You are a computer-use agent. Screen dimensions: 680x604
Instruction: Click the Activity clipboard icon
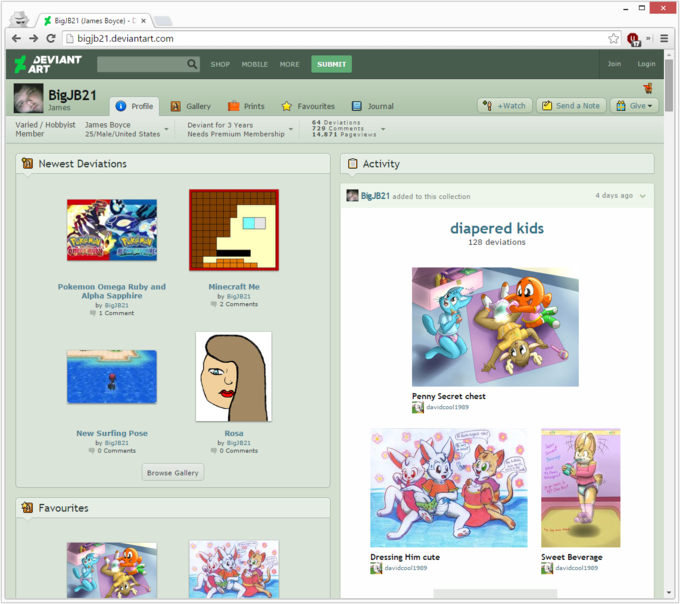coord(353,163)
